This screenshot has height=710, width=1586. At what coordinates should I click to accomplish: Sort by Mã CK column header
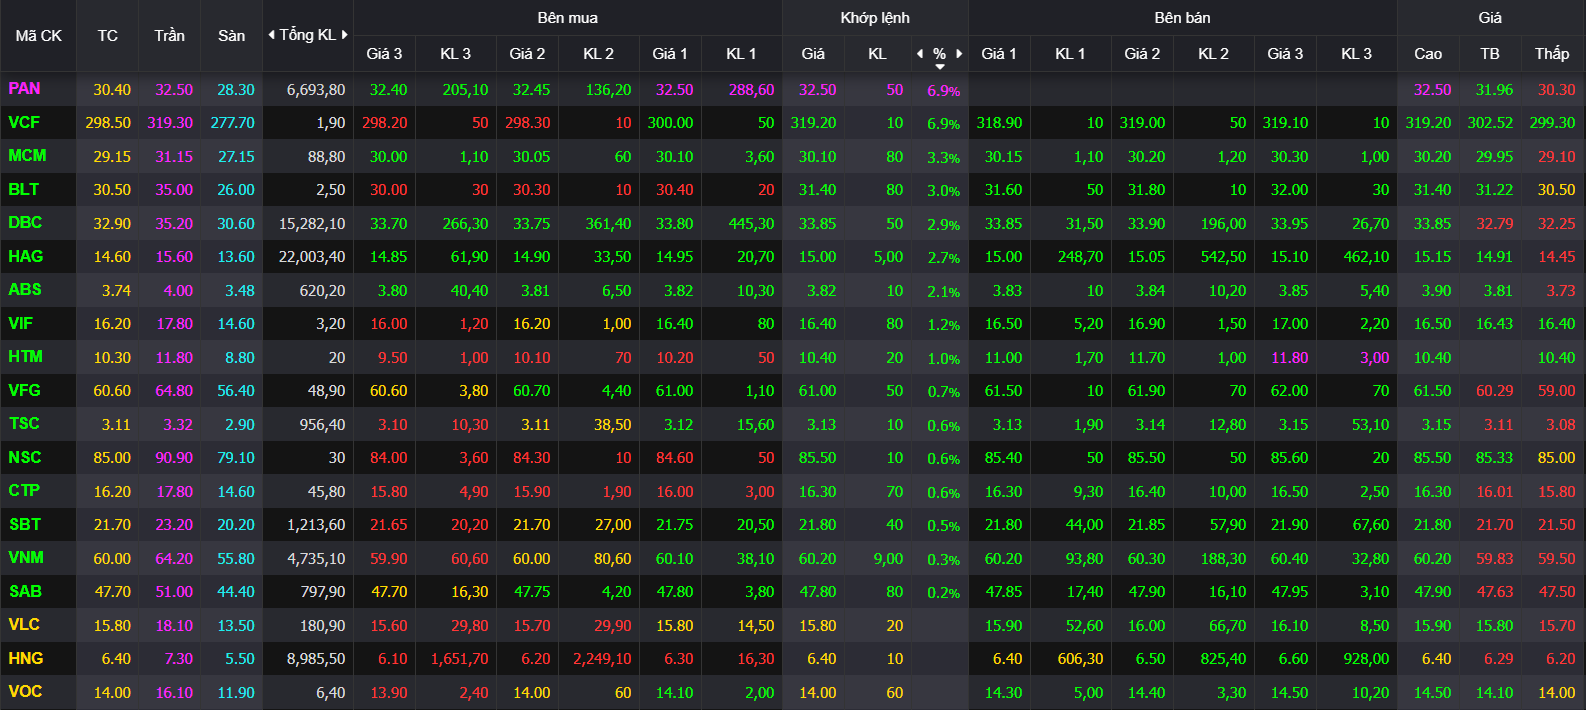38,35
